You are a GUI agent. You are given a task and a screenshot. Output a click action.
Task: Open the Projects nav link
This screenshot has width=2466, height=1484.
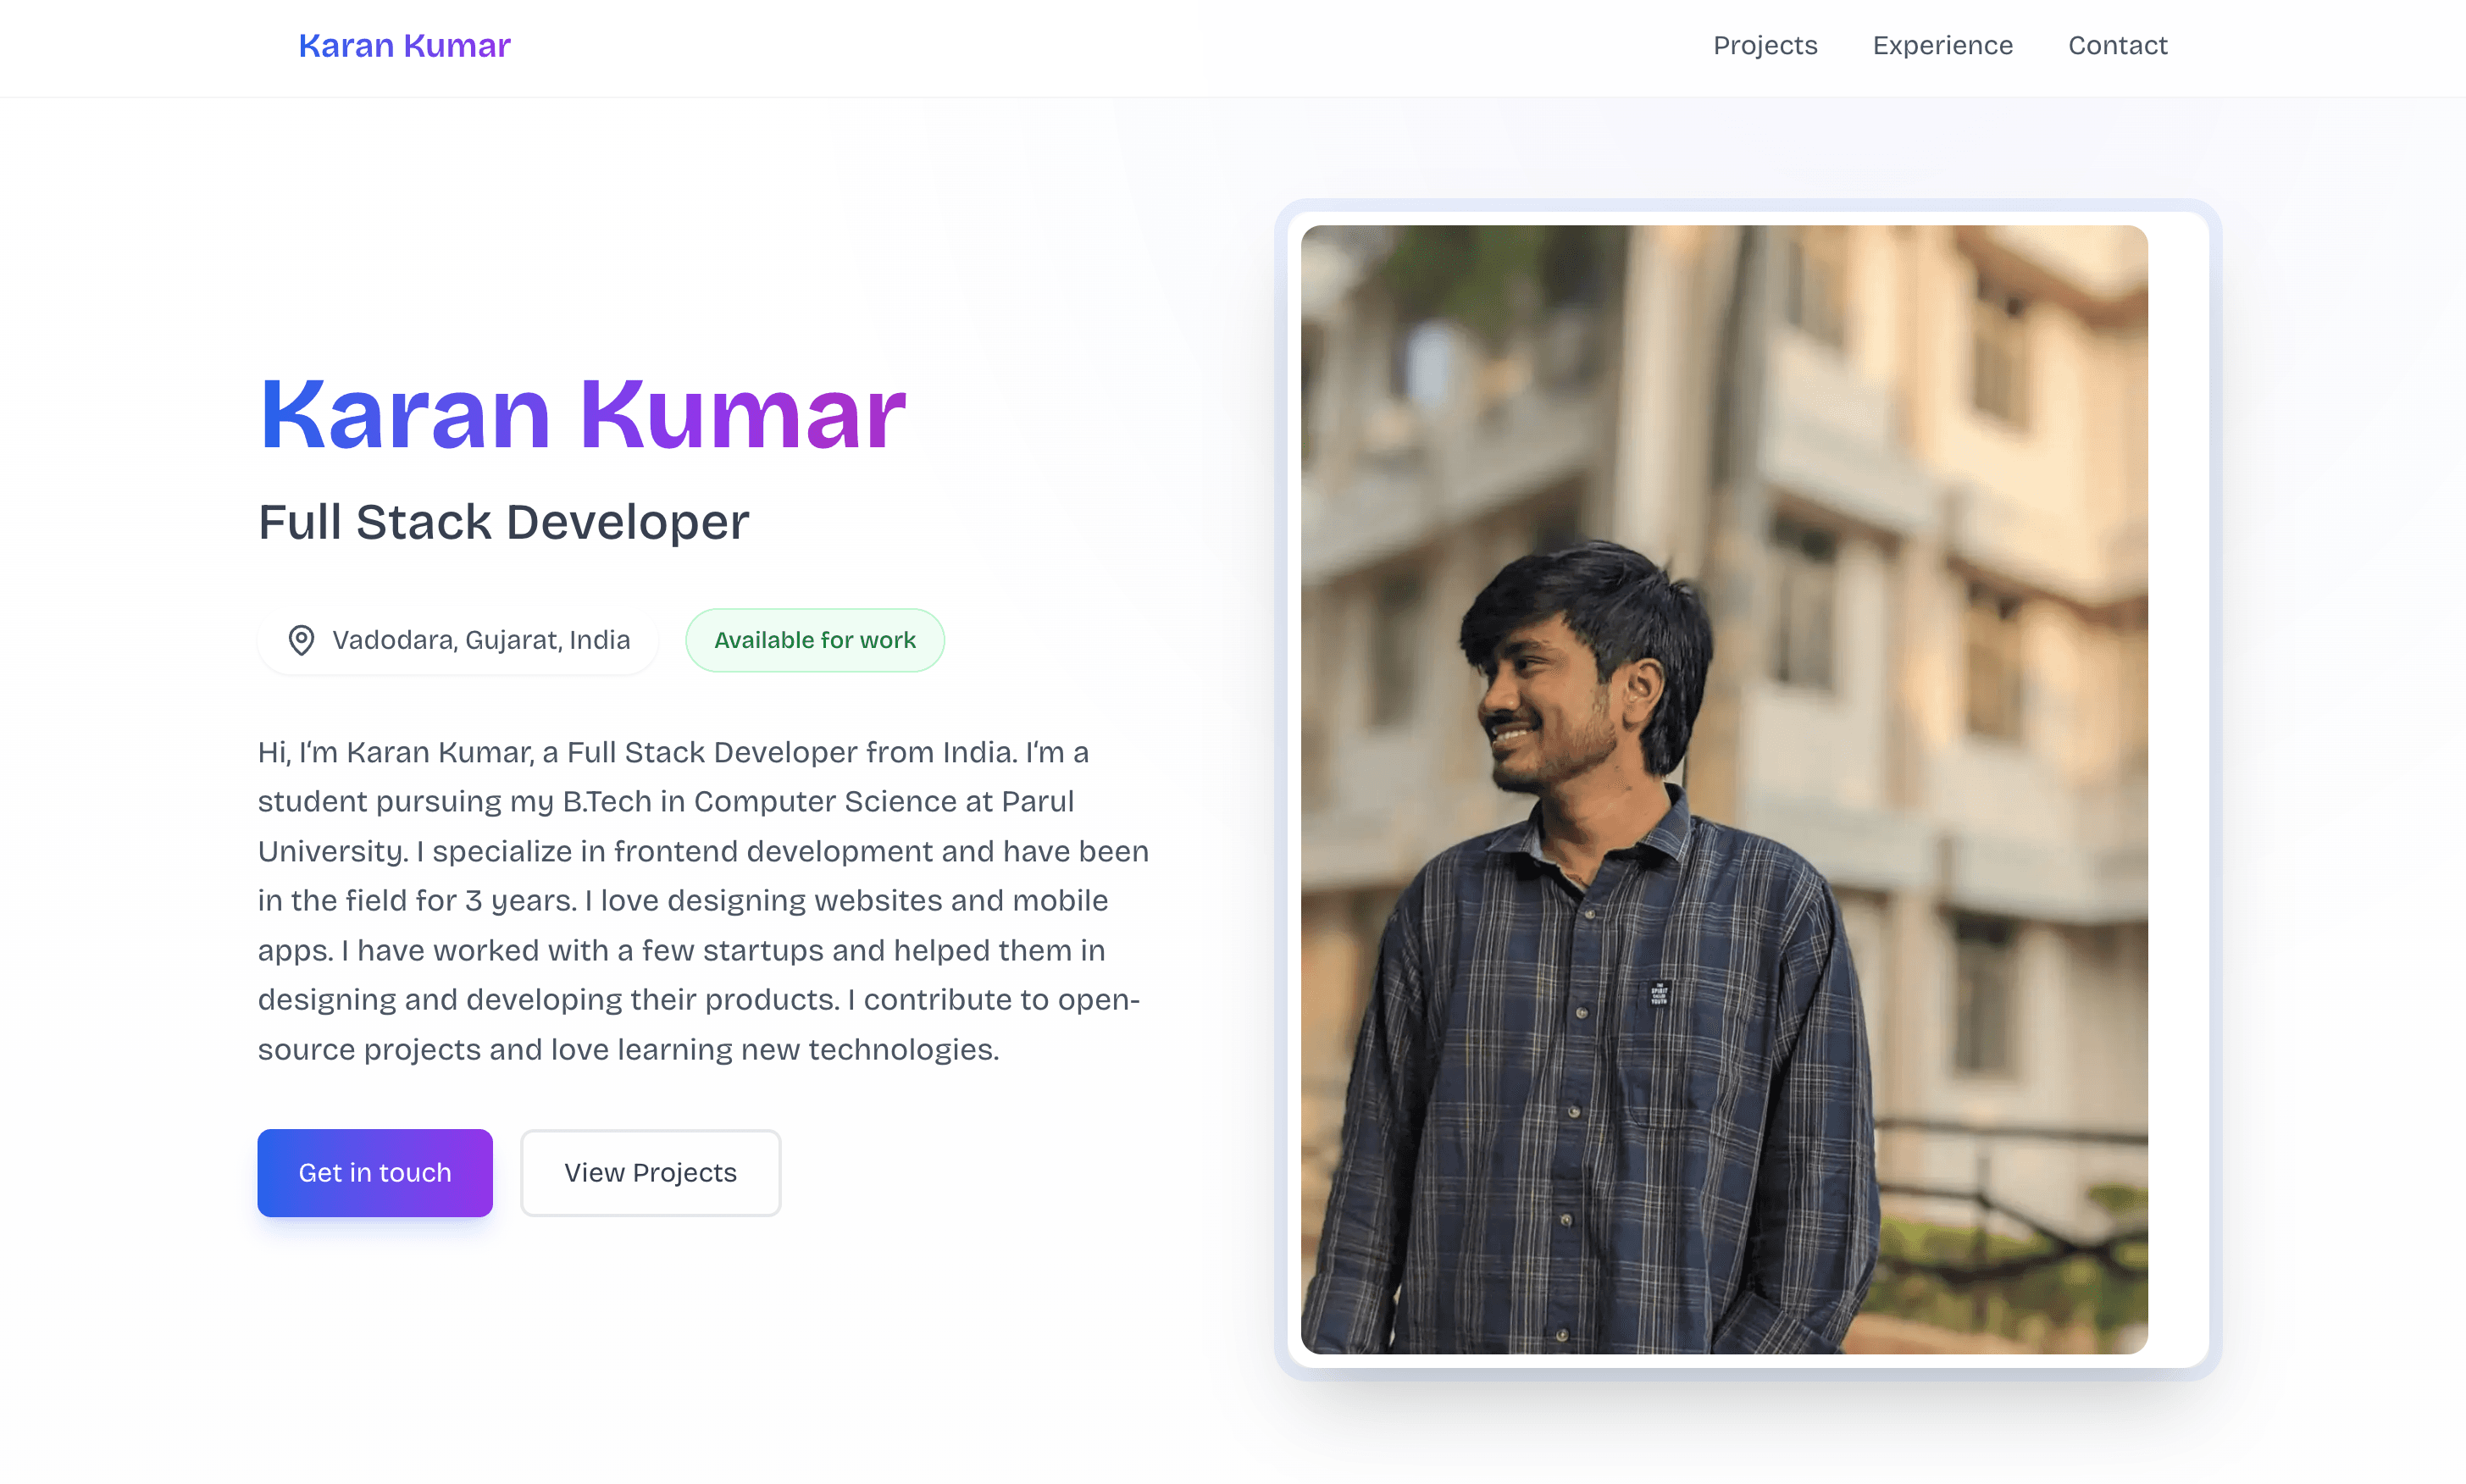tap(1765, 46)
